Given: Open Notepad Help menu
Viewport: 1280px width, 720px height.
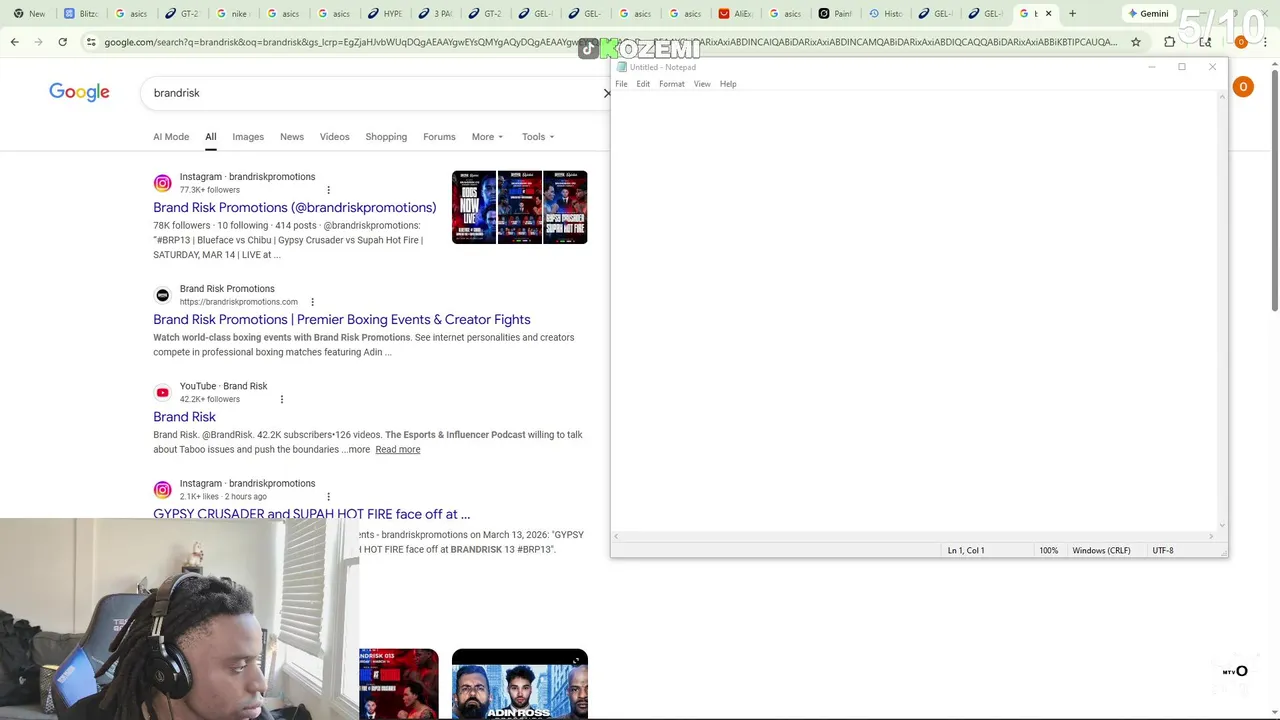Looking at the screenshot, I should tap(728, 84).
